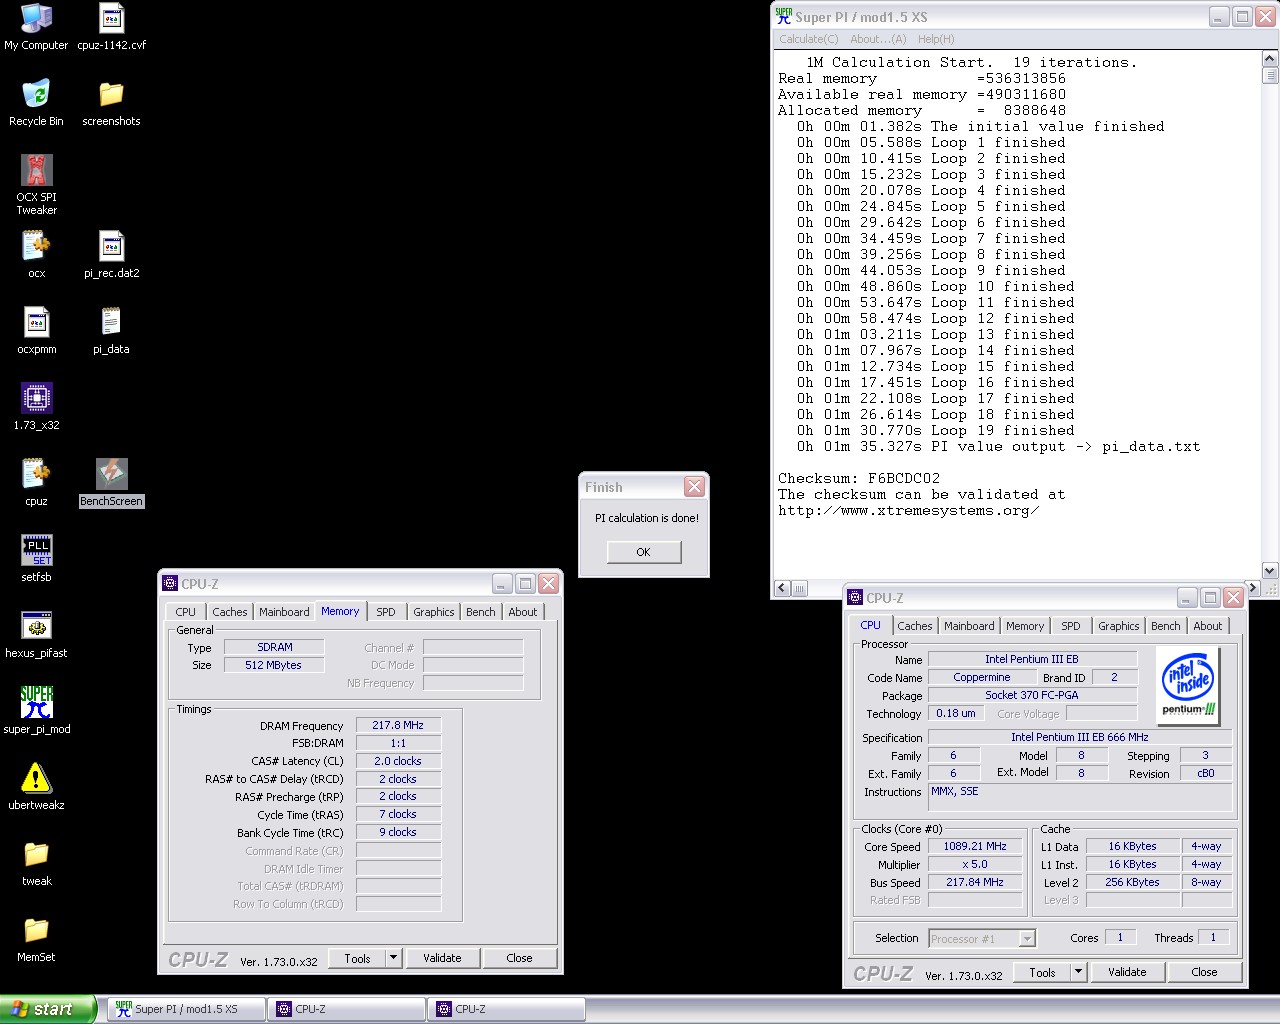1280x1024 pixels.
Task: Switch to Bench tab in processor CPU-Z window
Action: point(1166,626)
